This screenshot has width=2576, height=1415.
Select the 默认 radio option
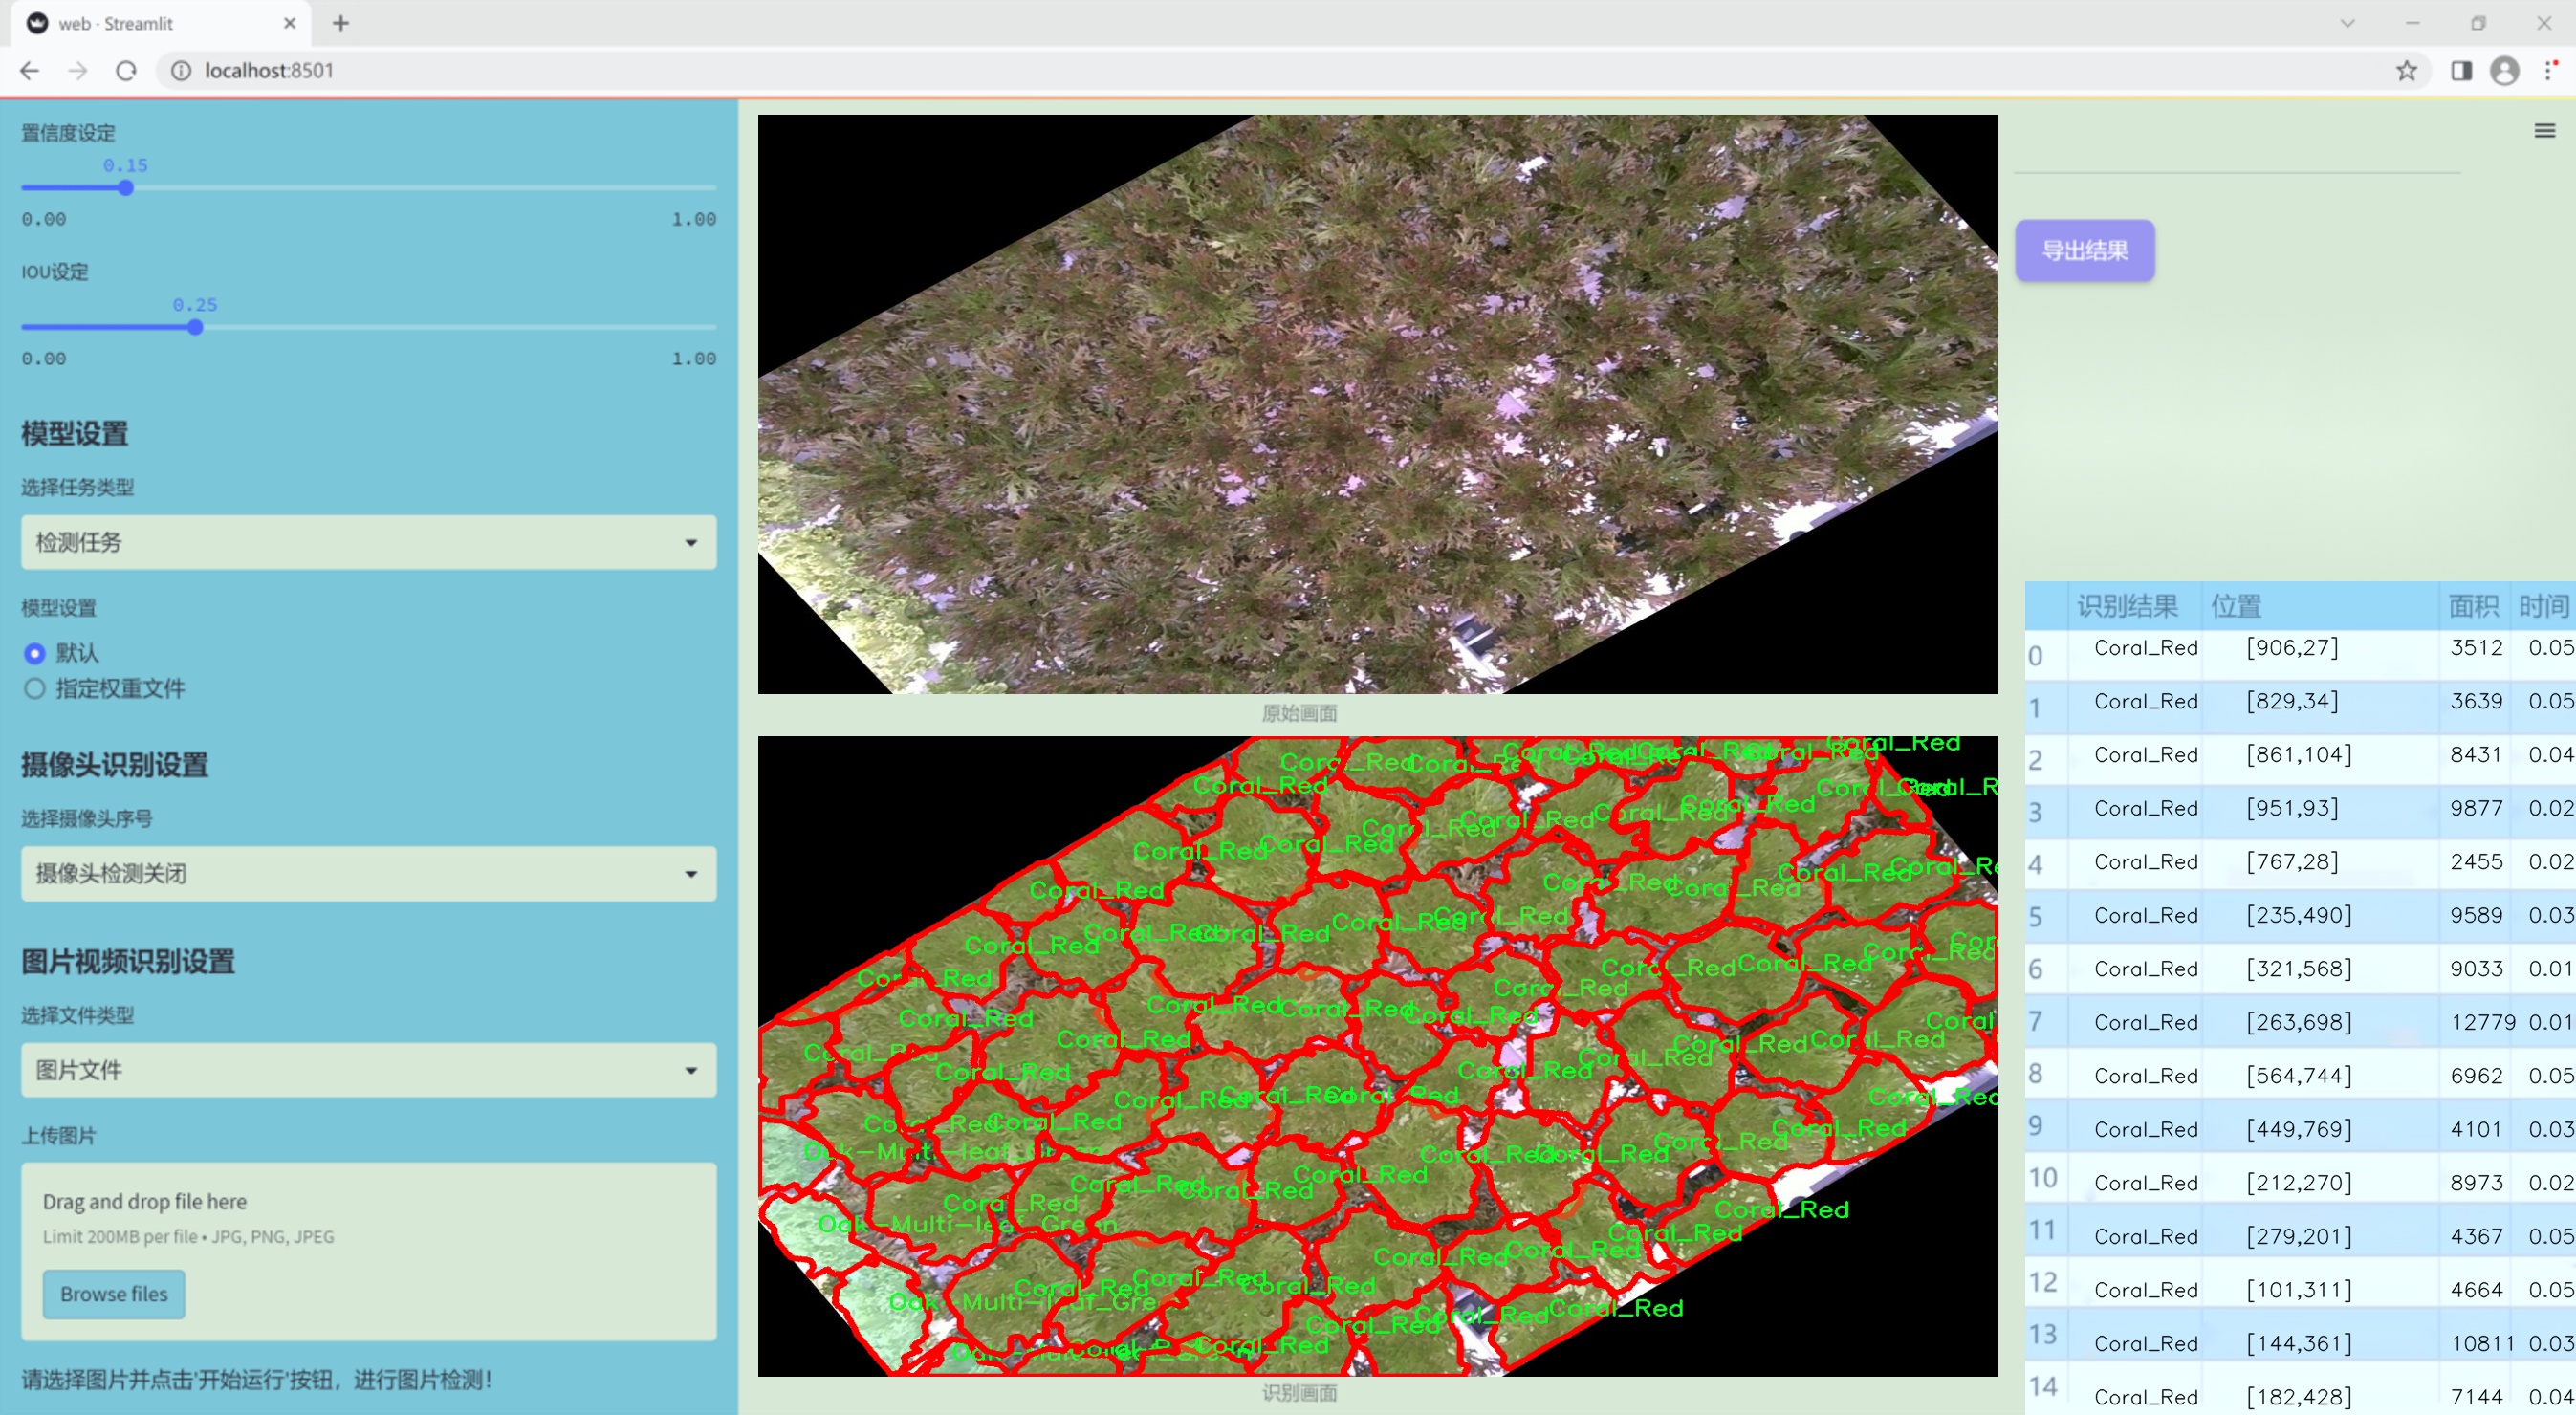pos(35,653)
